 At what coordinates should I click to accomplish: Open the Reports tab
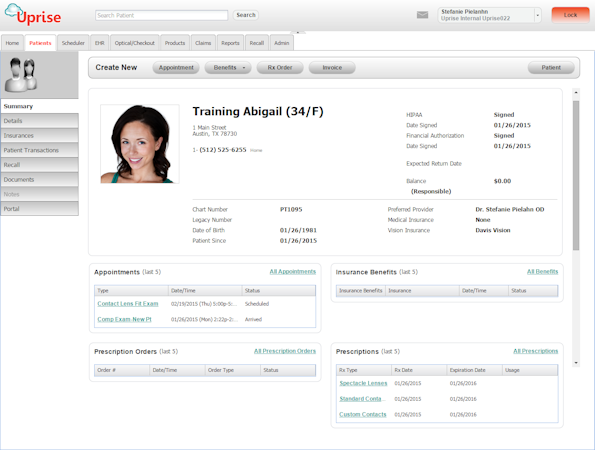(230, 43)
